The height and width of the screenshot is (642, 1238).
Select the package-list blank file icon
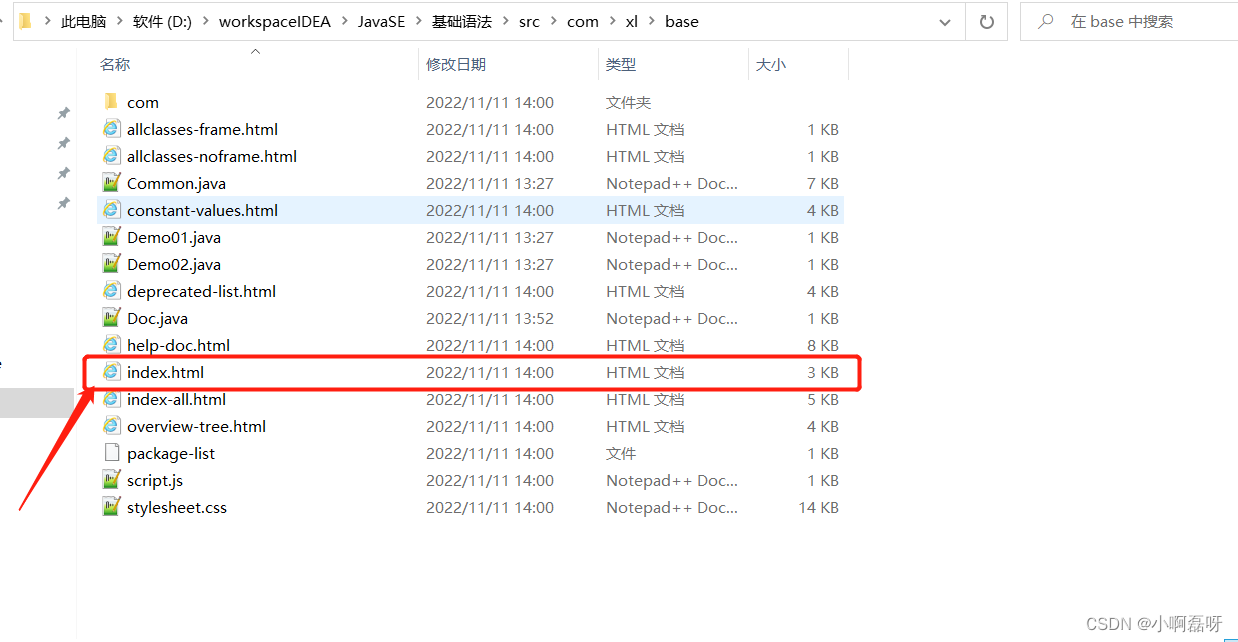pos(111,453)
